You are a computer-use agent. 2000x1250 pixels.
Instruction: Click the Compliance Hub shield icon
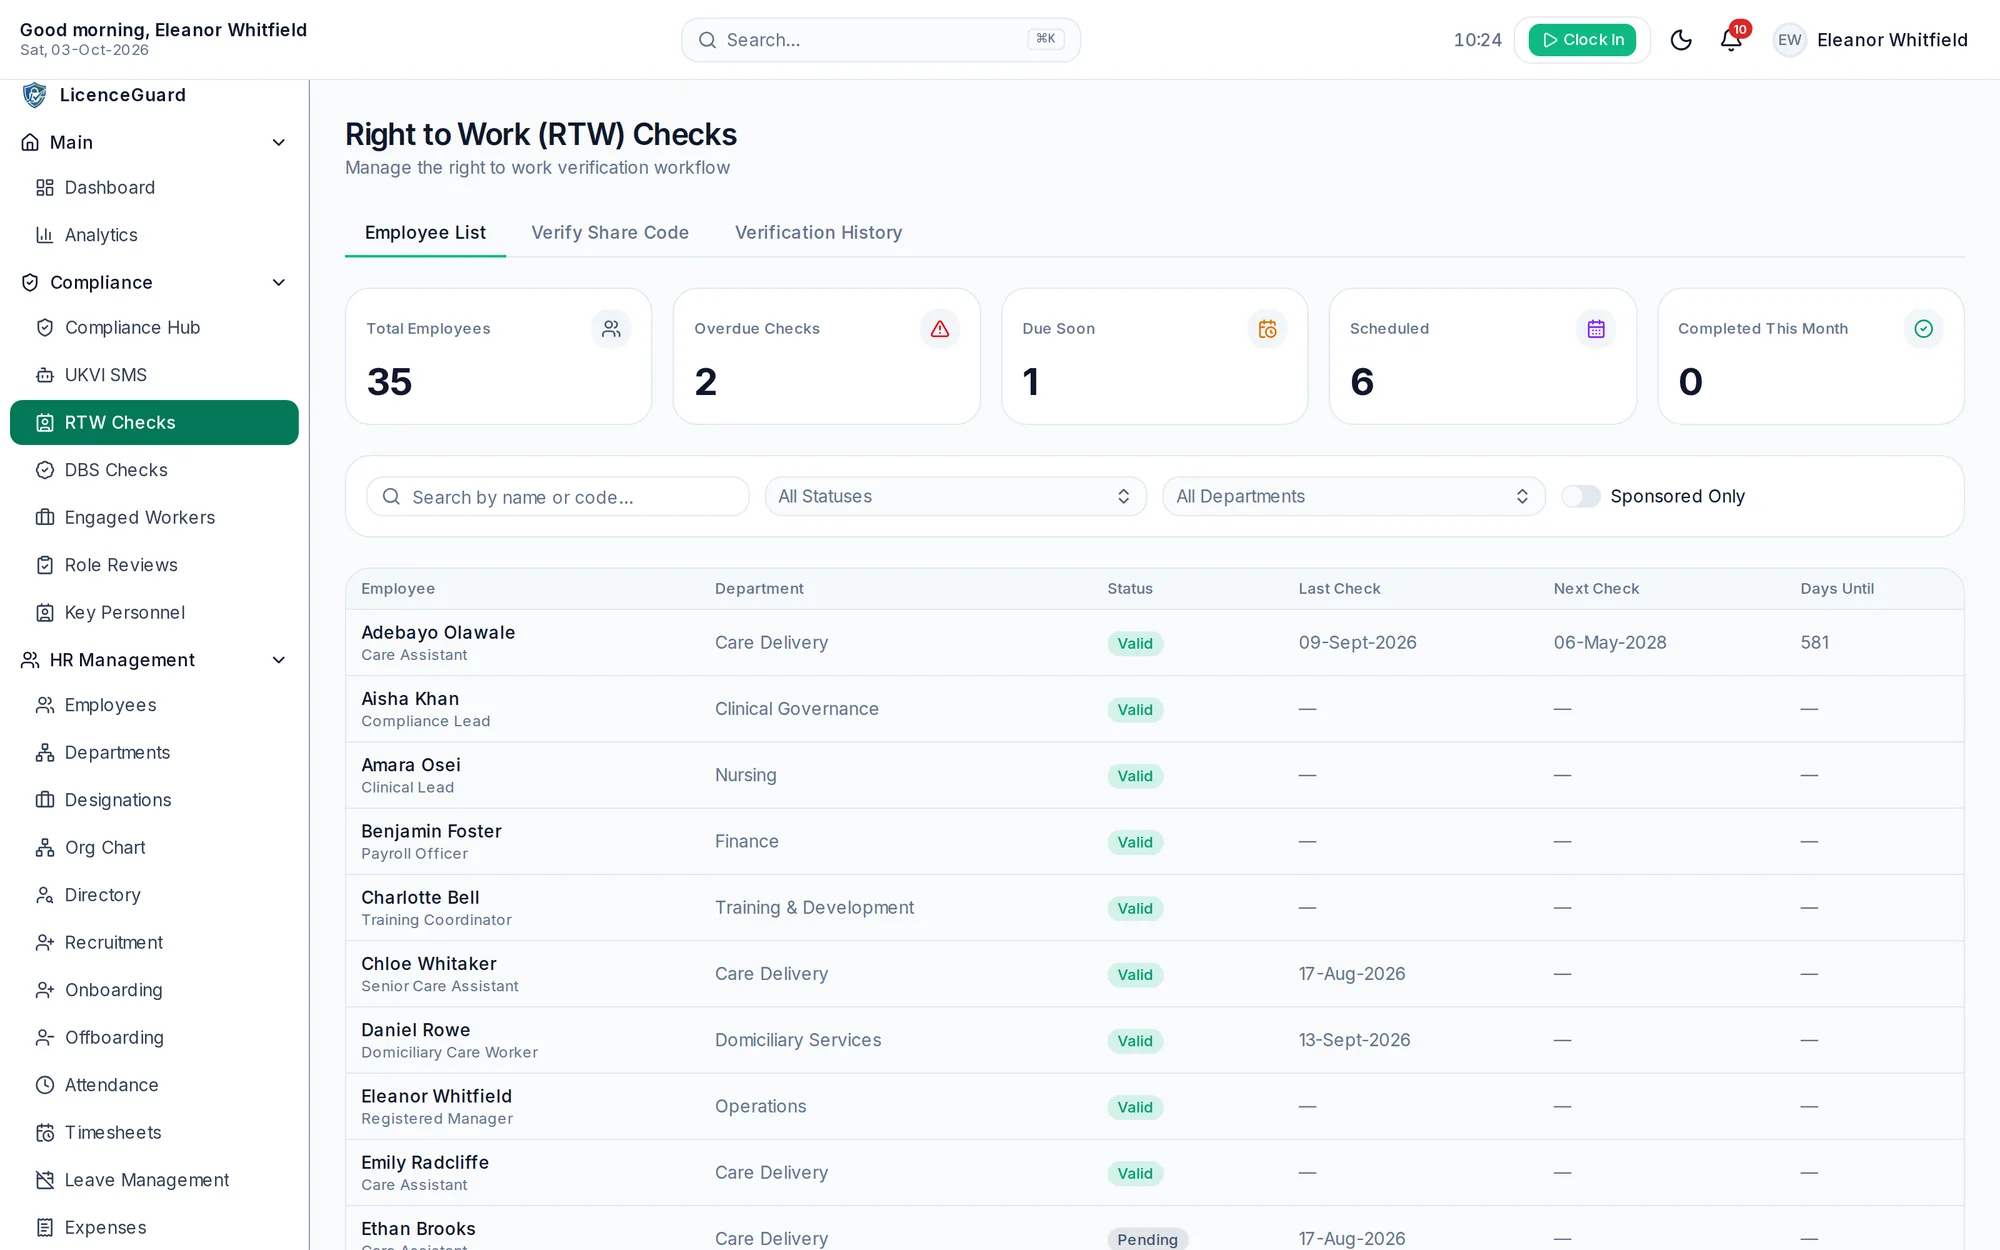[45, 328]
